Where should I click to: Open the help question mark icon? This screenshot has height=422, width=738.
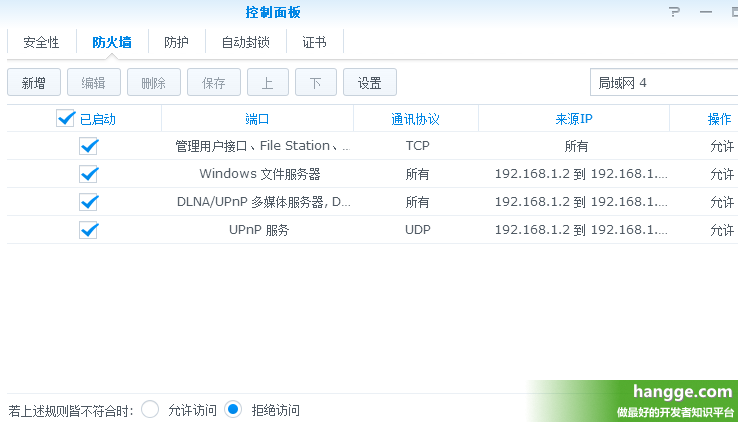674,12
